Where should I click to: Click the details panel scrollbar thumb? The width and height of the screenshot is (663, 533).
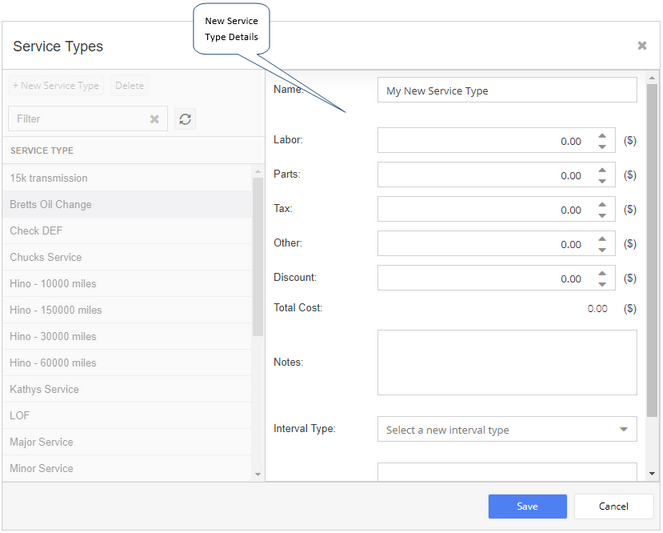pos(652,250)
